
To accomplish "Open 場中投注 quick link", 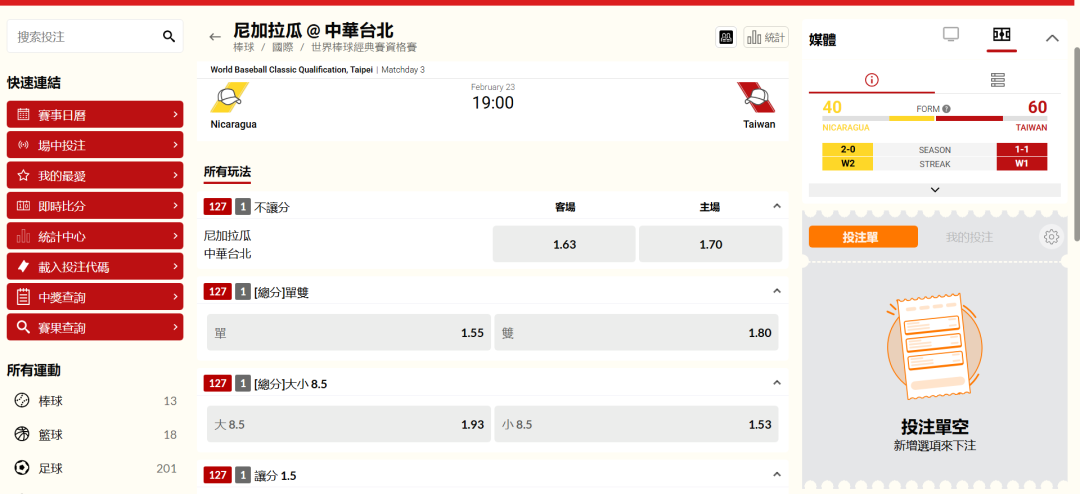I will (95, 145).
